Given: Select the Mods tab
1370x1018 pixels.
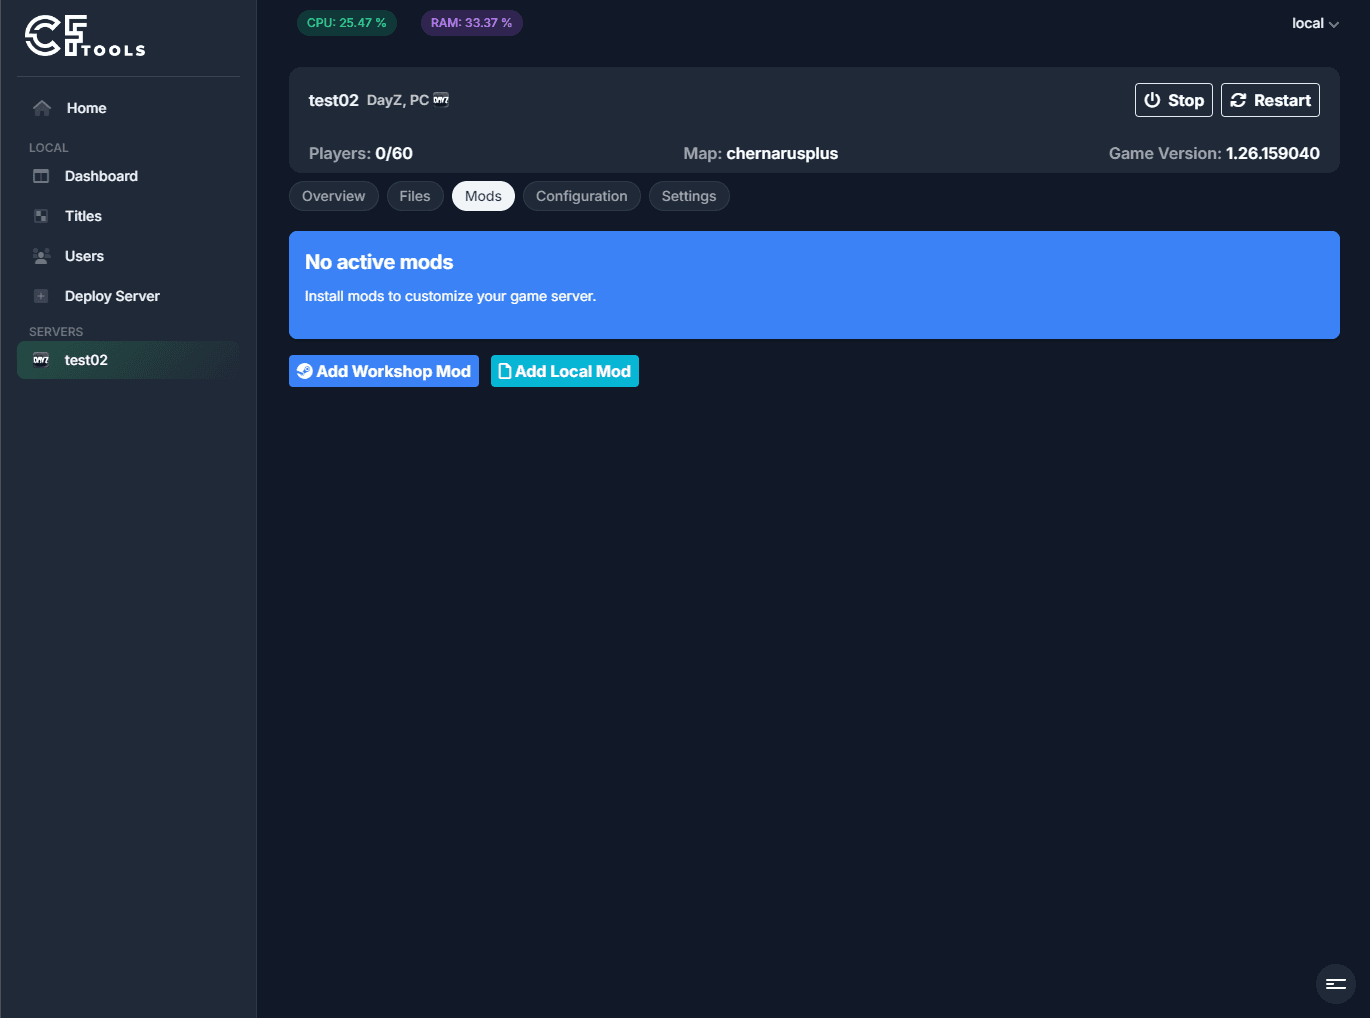Looking at the screenshot, I should pyautogui.click(x=483, y=196).
